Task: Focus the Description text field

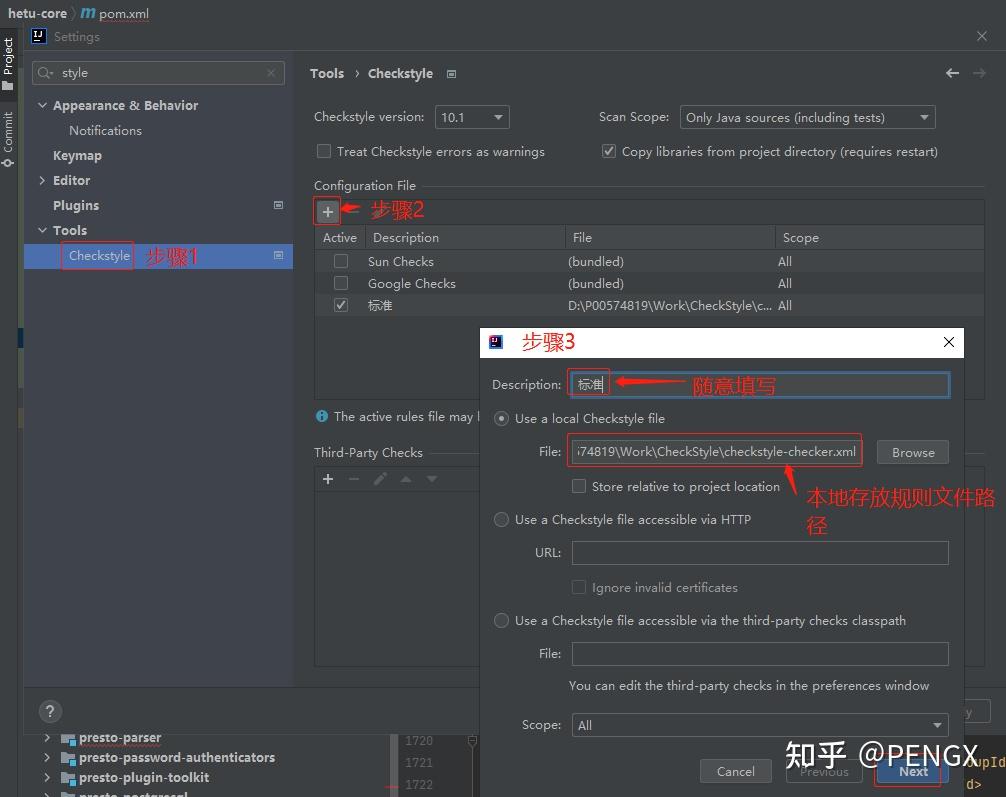Action: (759, 384)
